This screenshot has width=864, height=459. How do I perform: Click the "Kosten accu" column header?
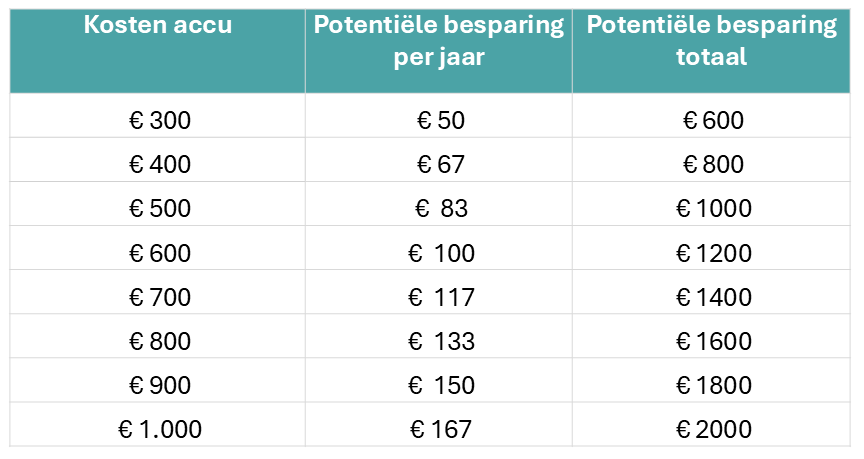pos(158,27)
